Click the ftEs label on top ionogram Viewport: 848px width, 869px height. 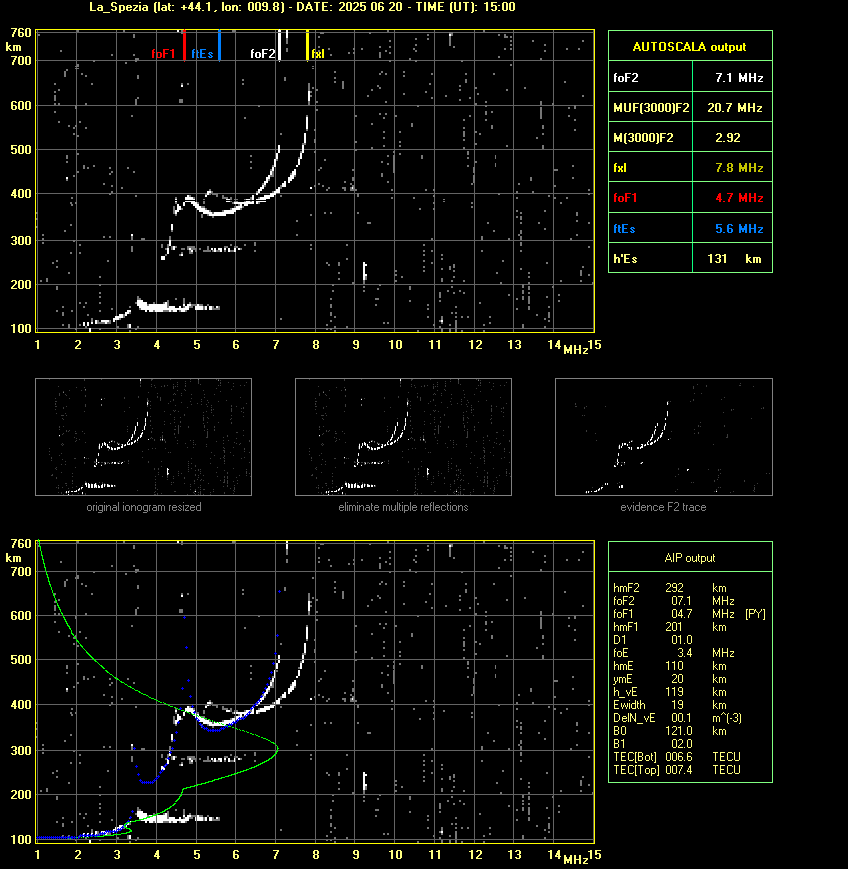202,54
